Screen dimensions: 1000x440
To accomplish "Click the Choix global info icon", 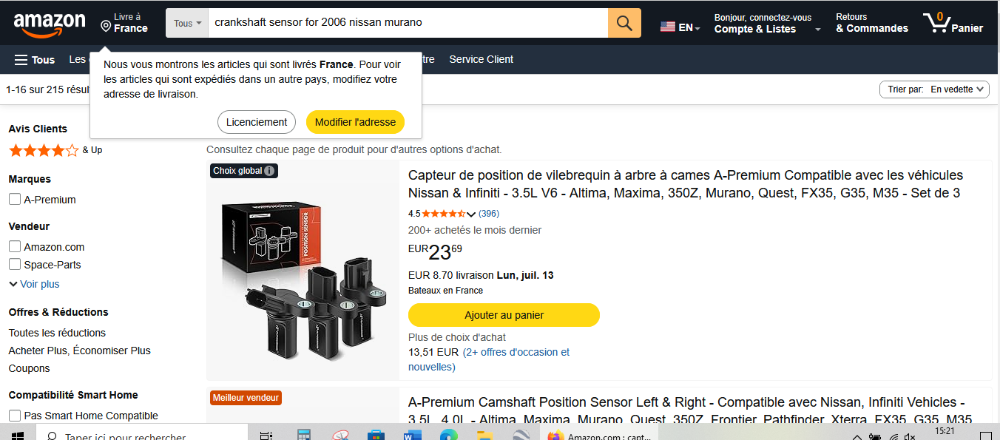I will coord(269,171).
